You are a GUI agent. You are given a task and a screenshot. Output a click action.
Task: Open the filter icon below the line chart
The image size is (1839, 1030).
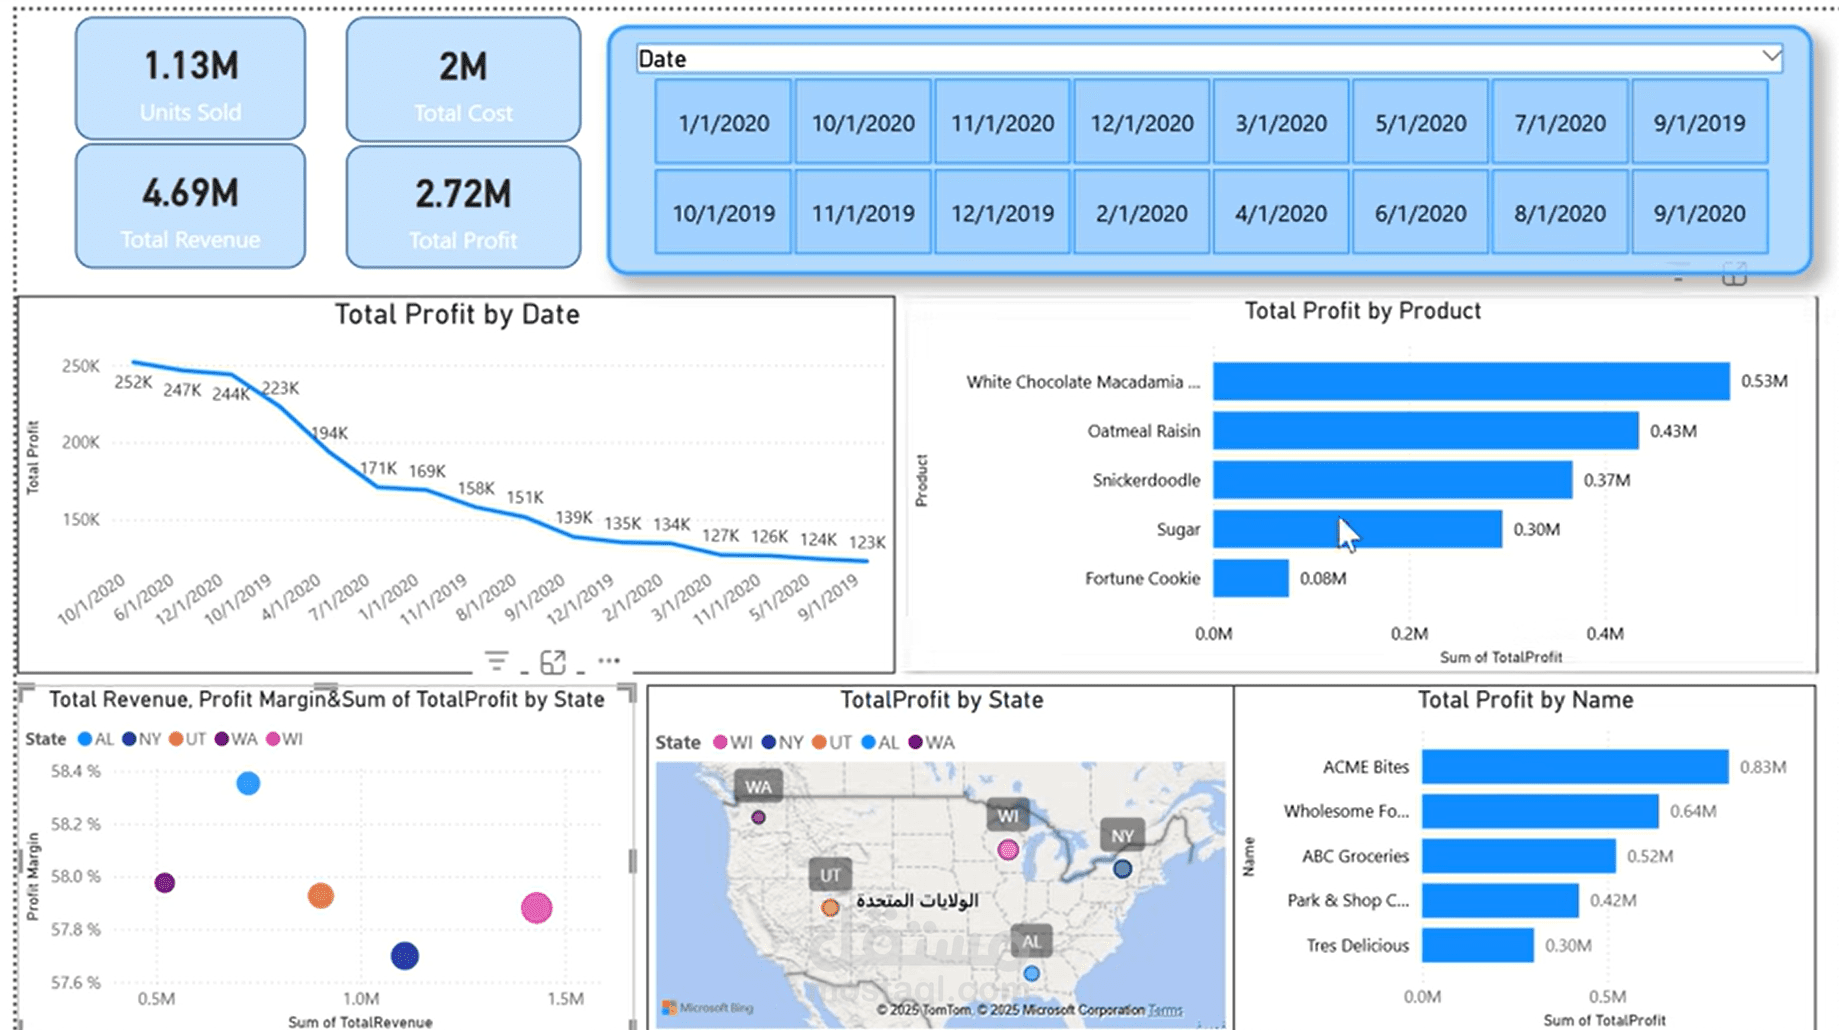(x=496, y=661)
